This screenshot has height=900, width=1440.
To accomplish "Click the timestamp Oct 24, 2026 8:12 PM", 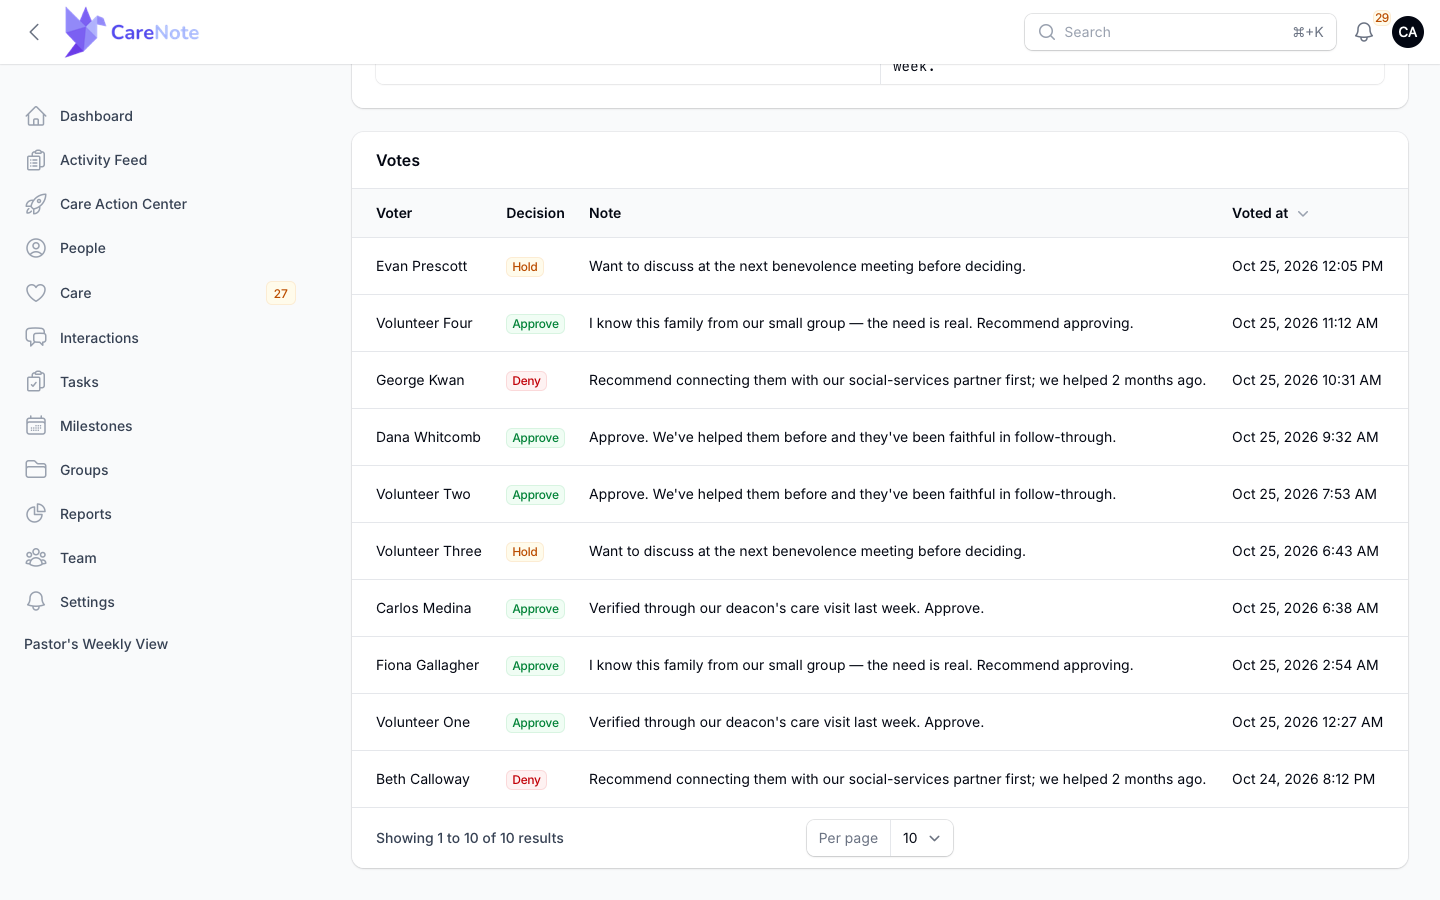I will coord(1304,779).
